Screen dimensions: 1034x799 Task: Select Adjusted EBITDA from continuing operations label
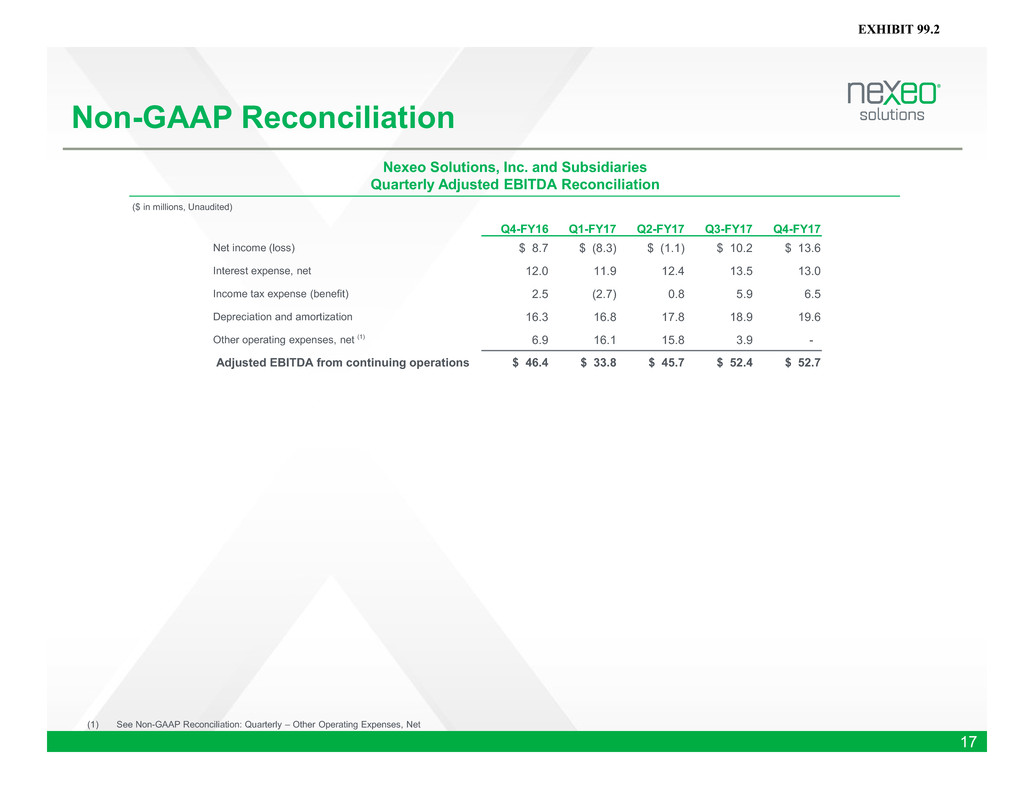tap(343, 363)
